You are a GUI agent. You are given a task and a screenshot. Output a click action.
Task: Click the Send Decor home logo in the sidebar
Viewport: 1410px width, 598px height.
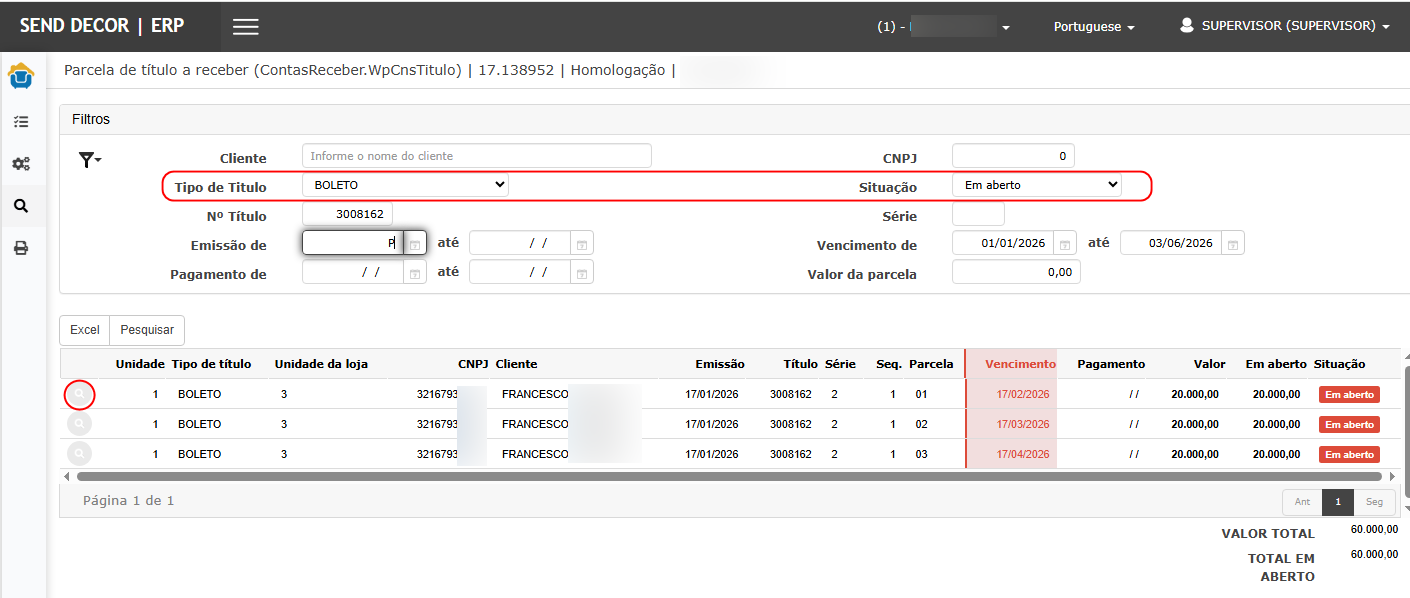(x=21, y=76)
